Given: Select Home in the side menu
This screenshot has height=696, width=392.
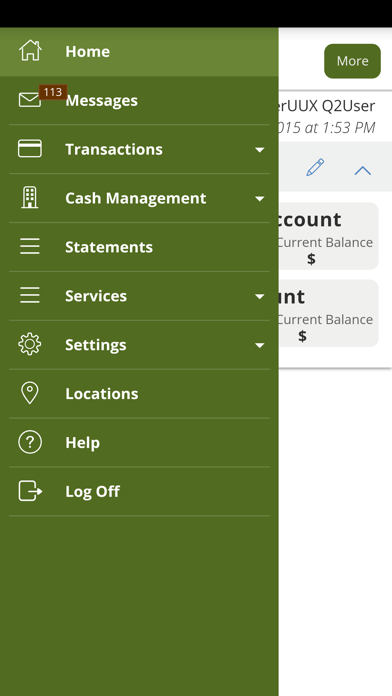Looking at the screenshot, I should [x=139, y=51].
